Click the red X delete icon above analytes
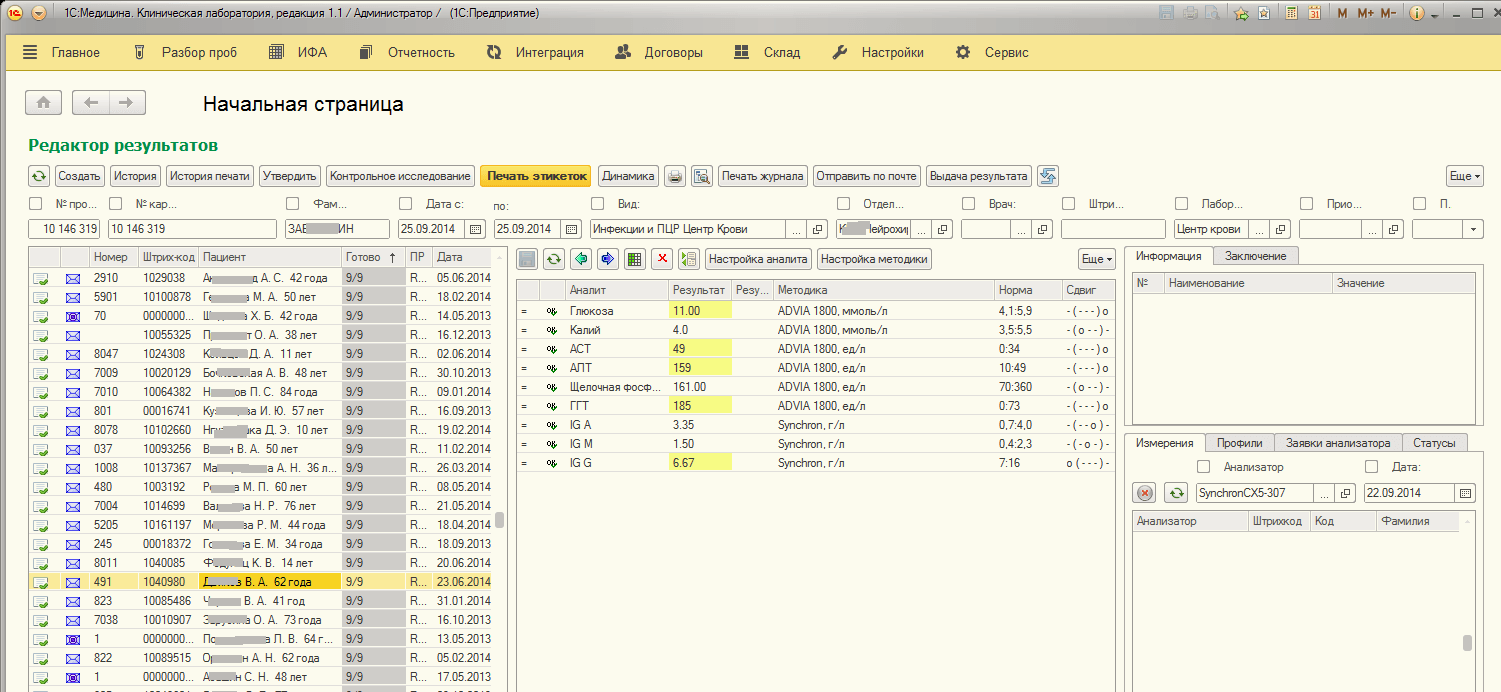Screen dimensions: 1501x692 661,260
